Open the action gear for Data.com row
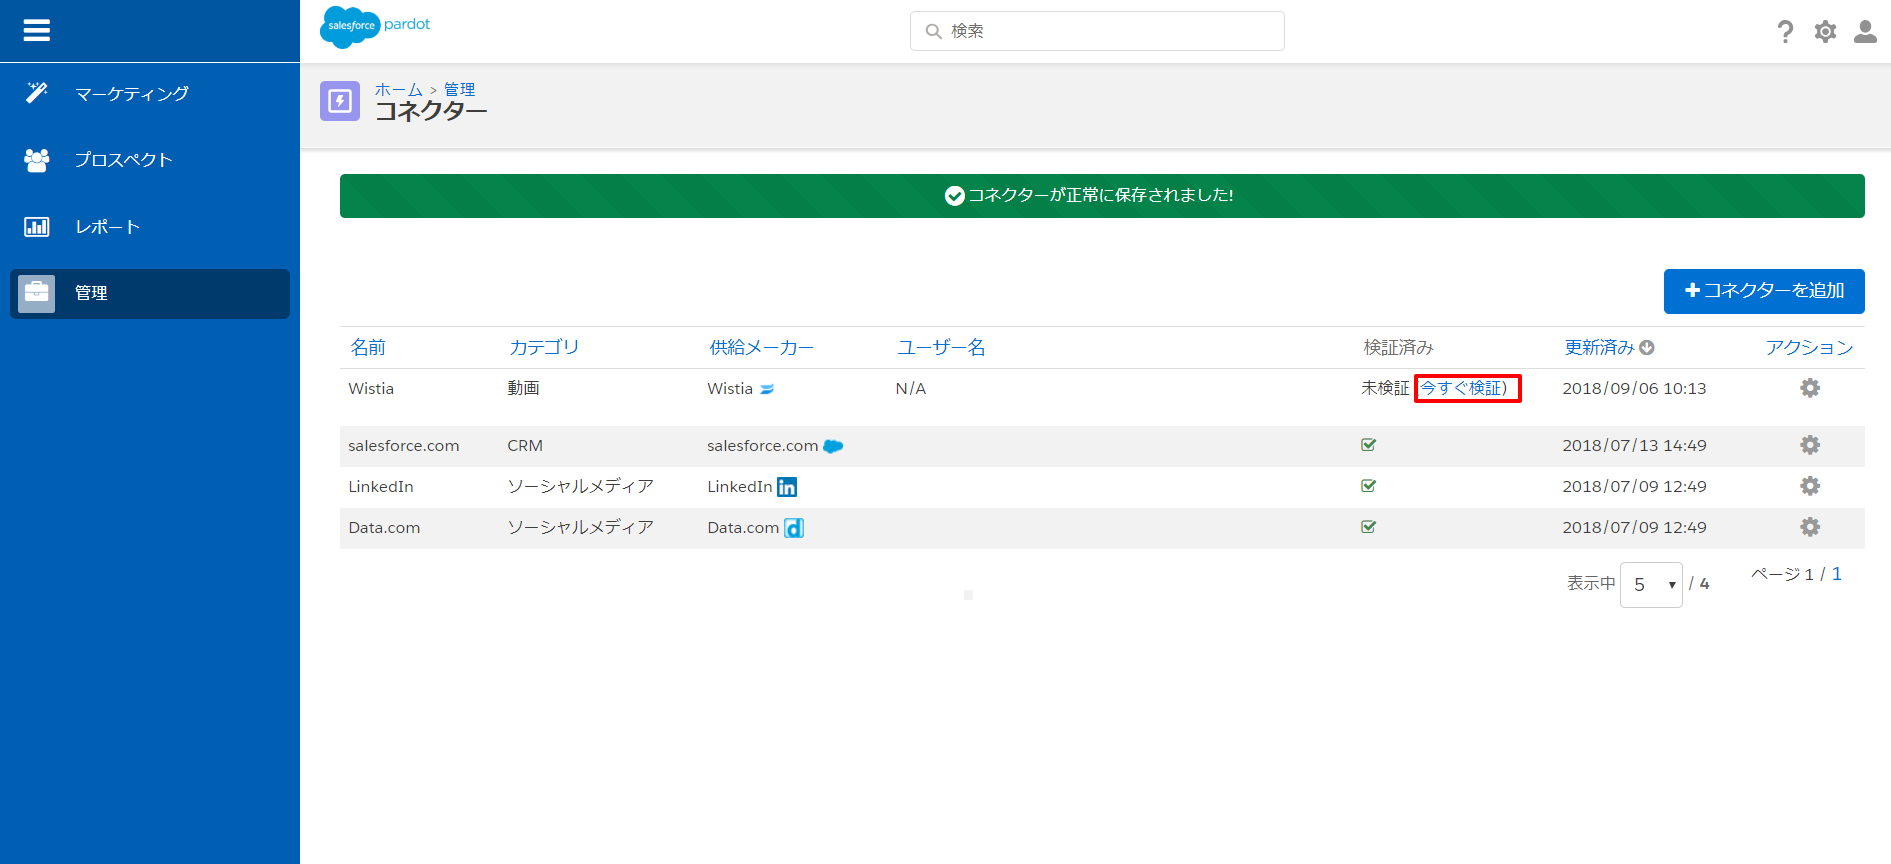Viewport: 1891px width, 864px height. point(1809,527)
